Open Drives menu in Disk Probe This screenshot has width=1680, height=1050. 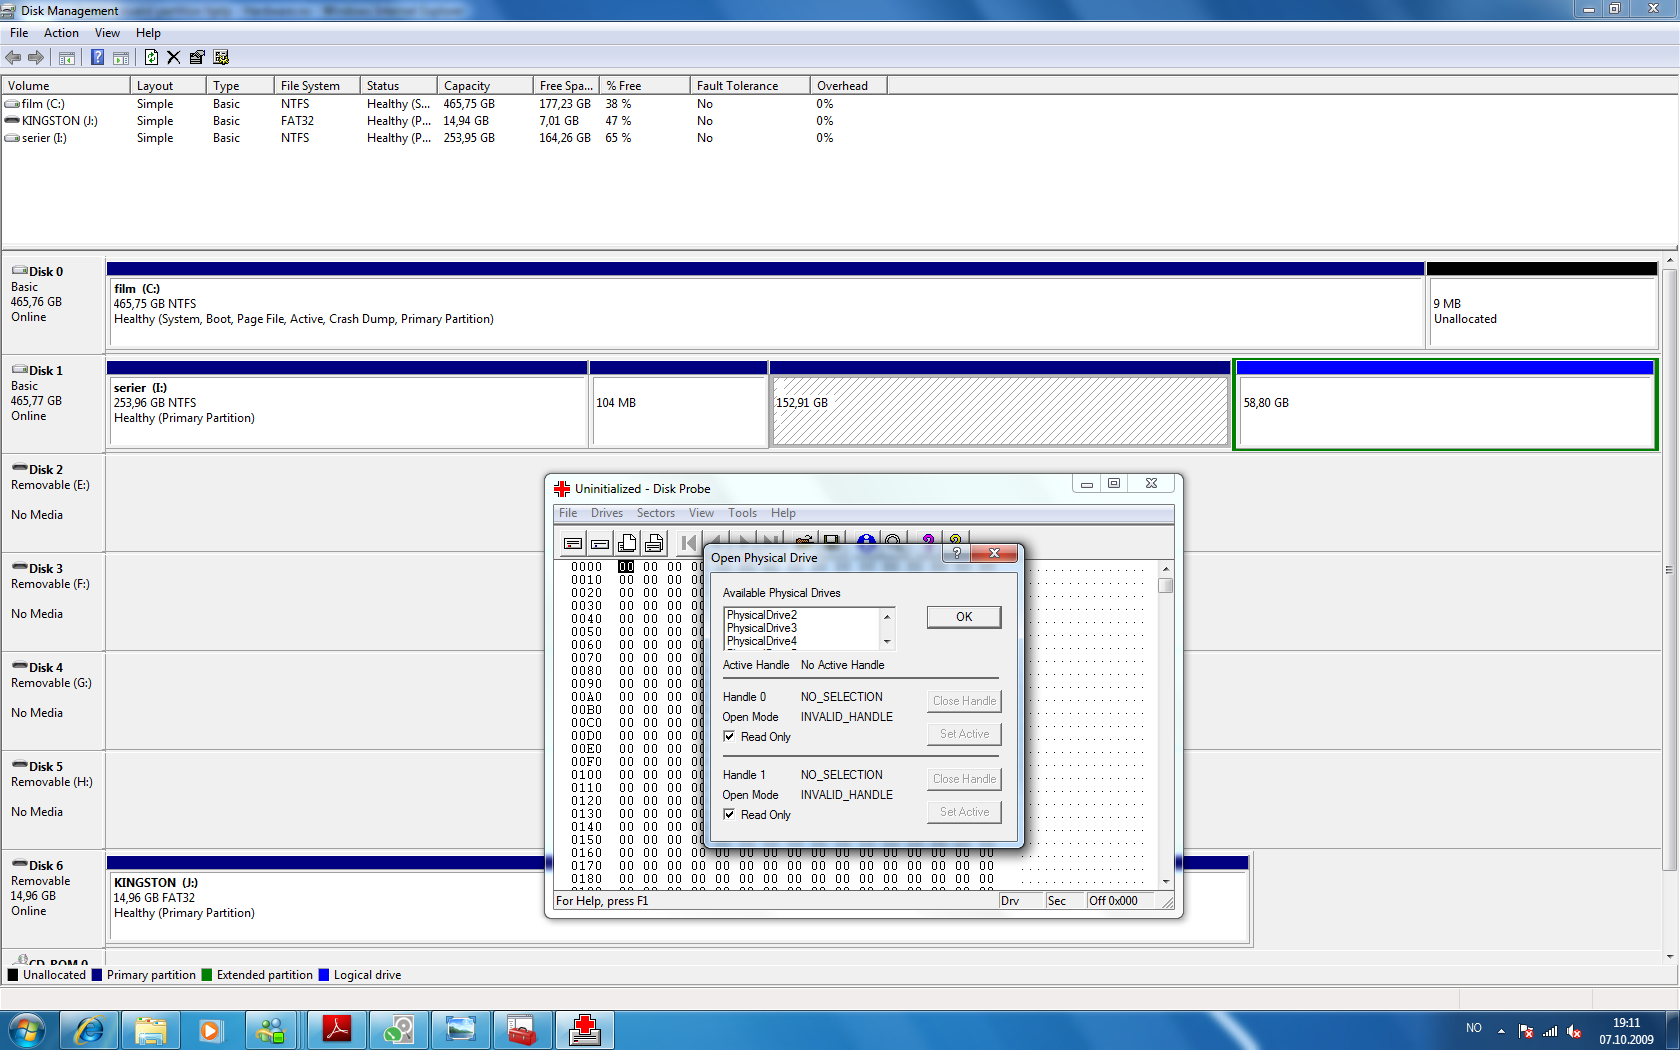(x=607, y=513)
